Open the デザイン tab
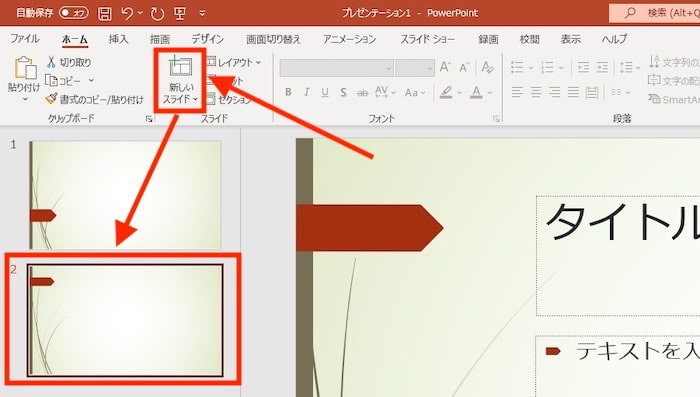The image size is (700, 397). pyautogui.click(x=208, y=39)
